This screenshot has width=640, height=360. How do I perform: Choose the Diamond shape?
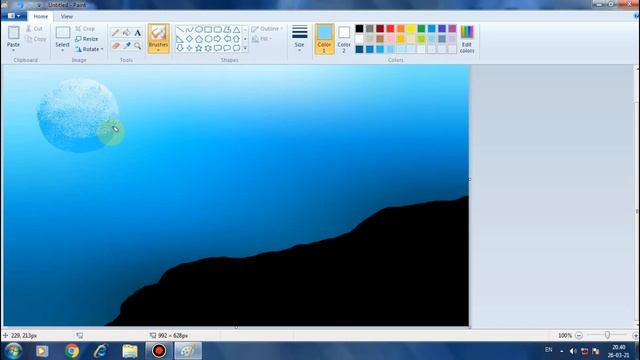[189, 39]
